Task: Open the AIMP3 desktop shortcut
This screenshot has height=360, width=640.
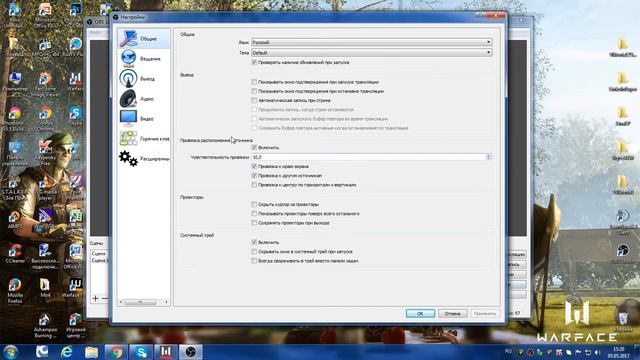Action: coord(15,219)
